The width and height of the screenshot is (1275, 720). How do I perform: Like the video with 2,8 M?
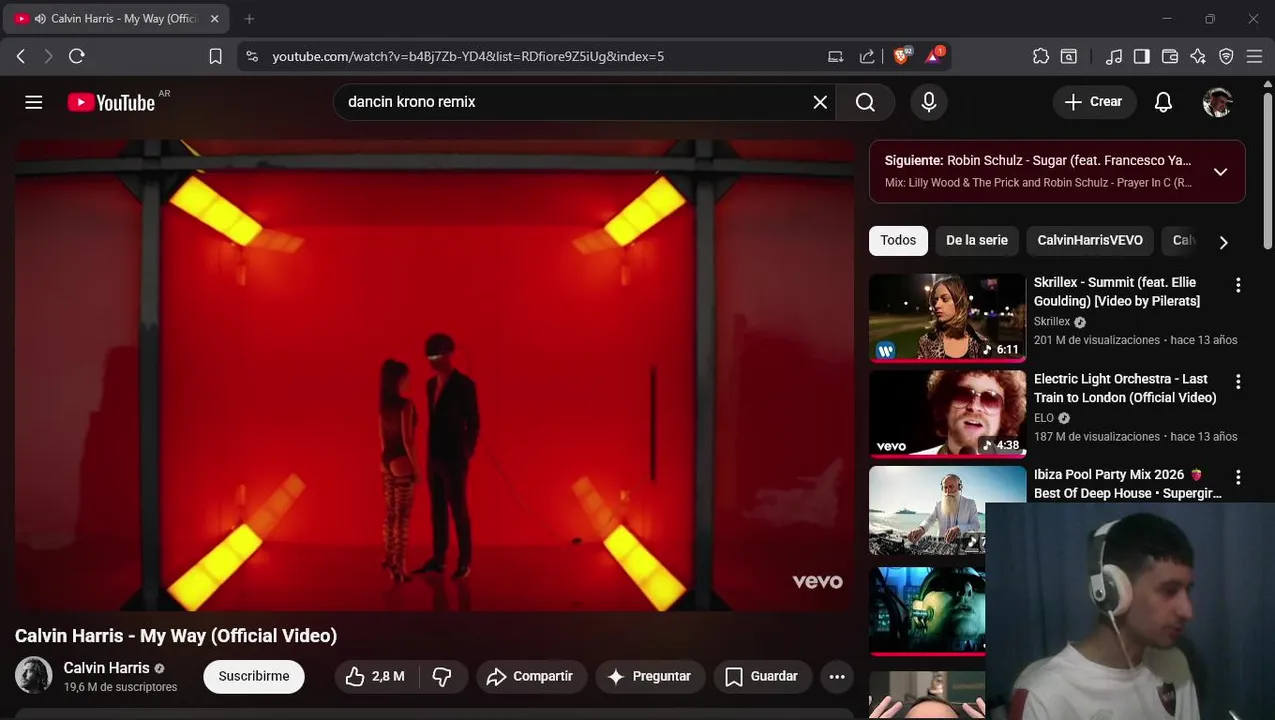tap(375, 677)
